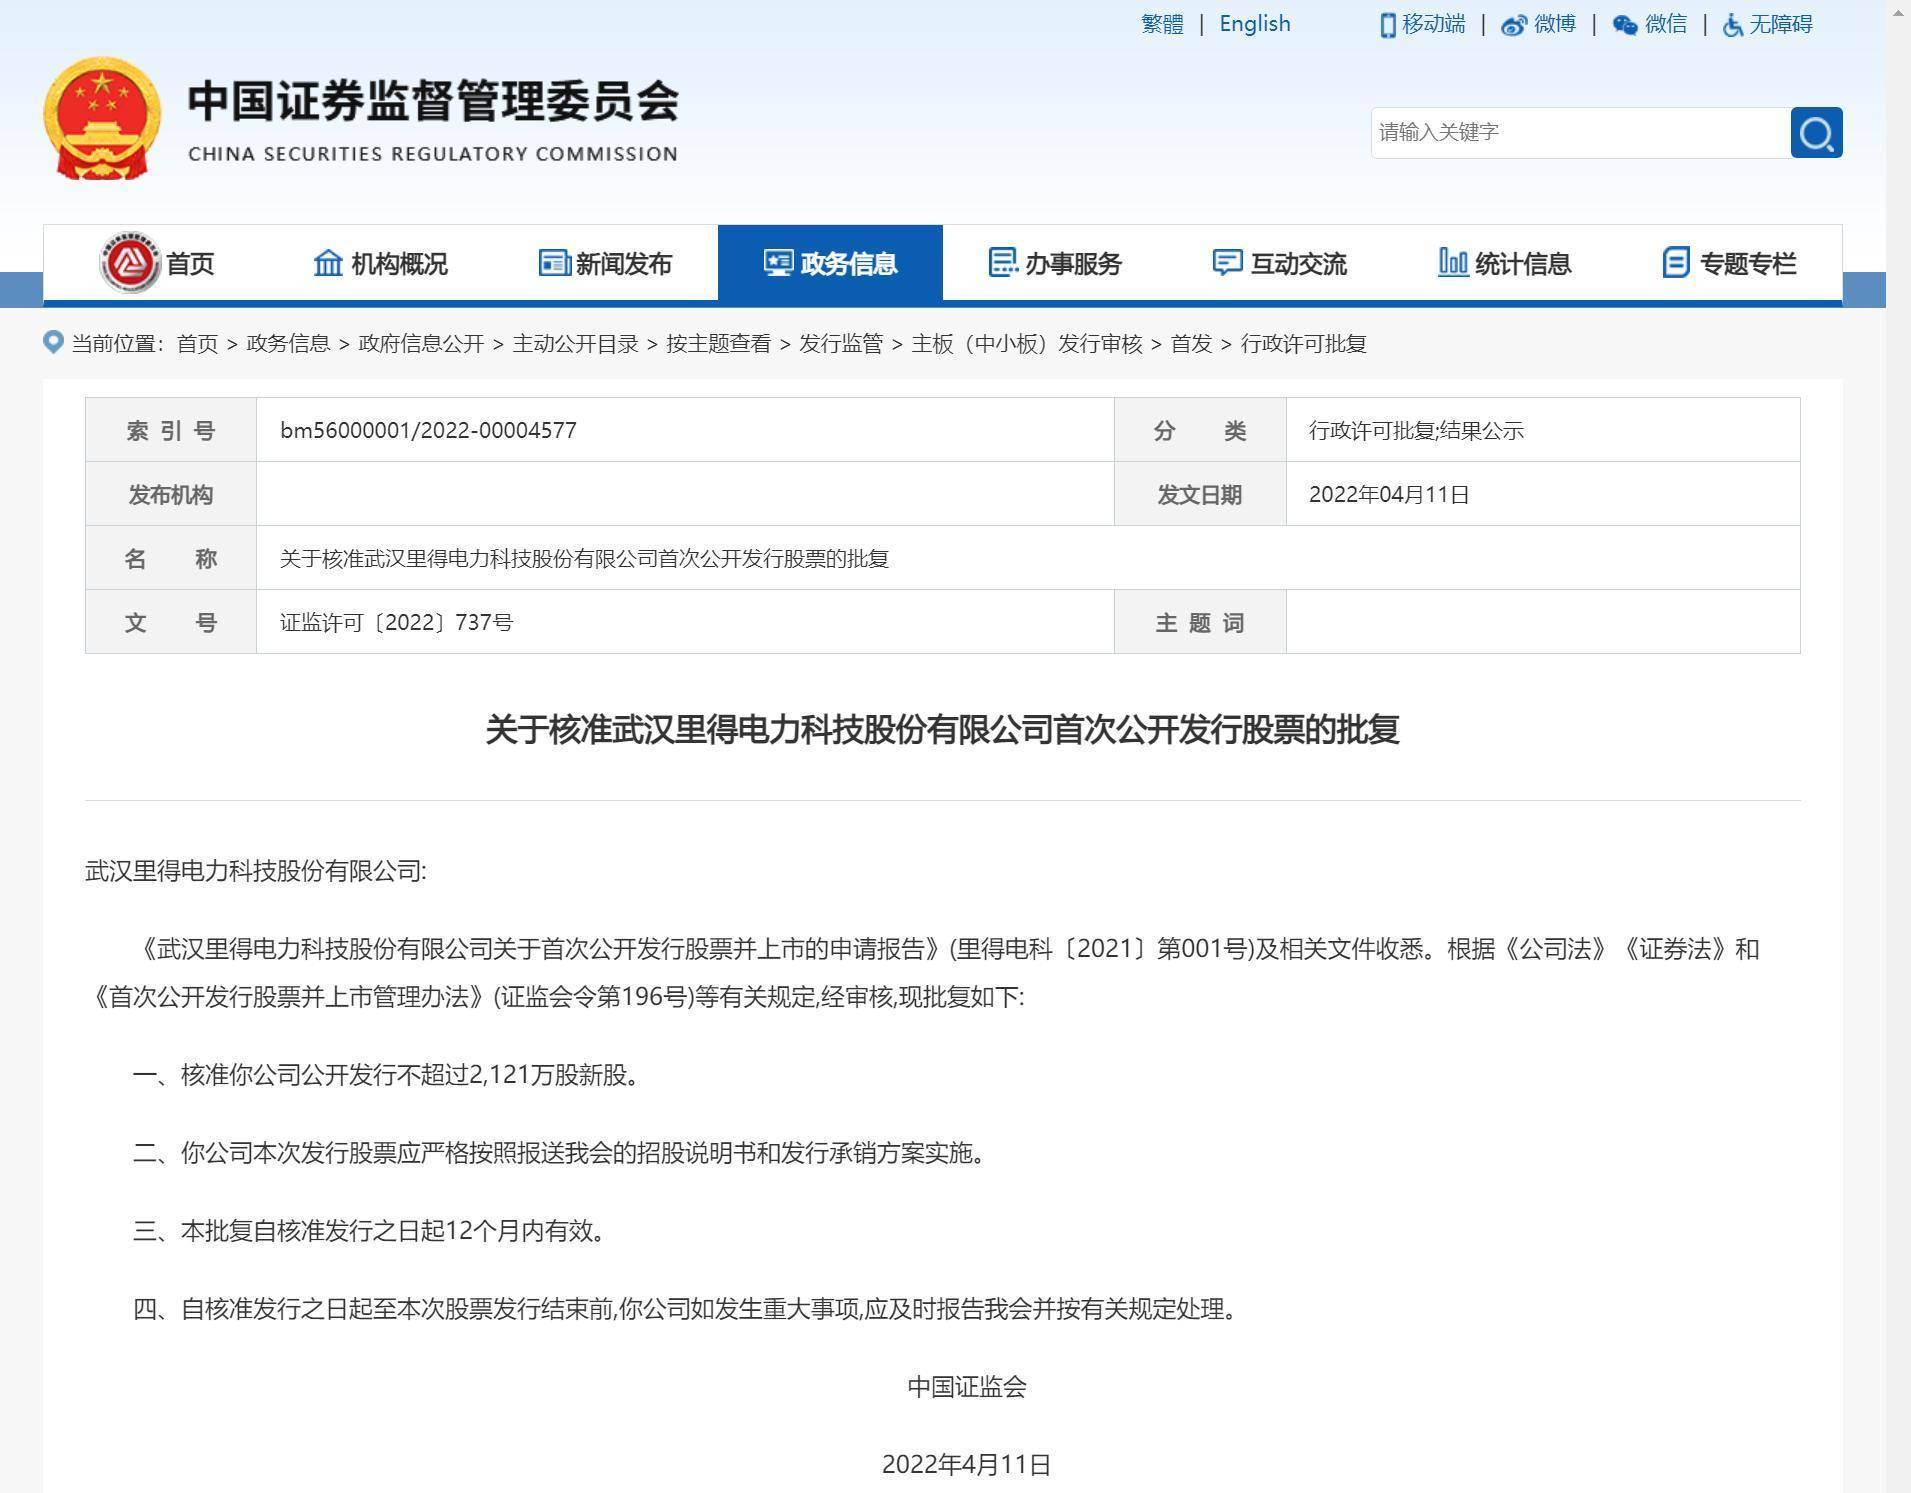Switch to the 繁體 version

coord(1162,24)
